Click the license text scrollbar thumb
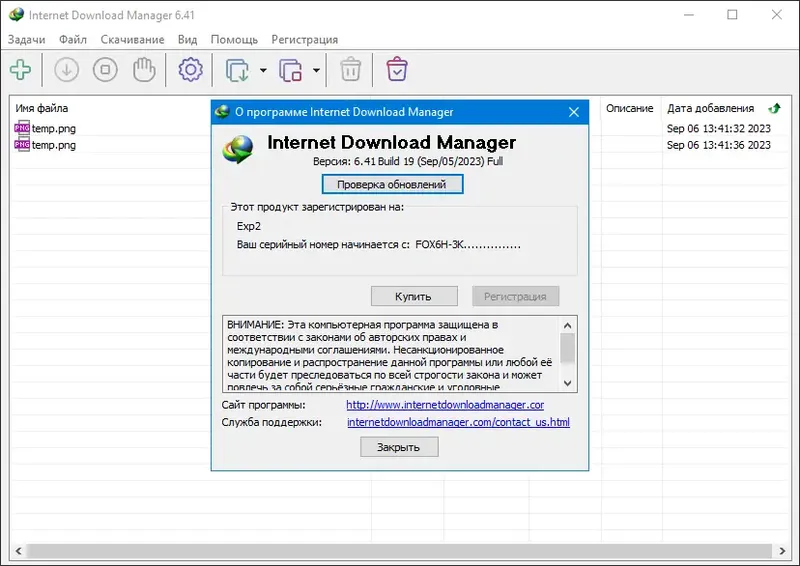This screenshot has width=800, height=566. point(568,348)
